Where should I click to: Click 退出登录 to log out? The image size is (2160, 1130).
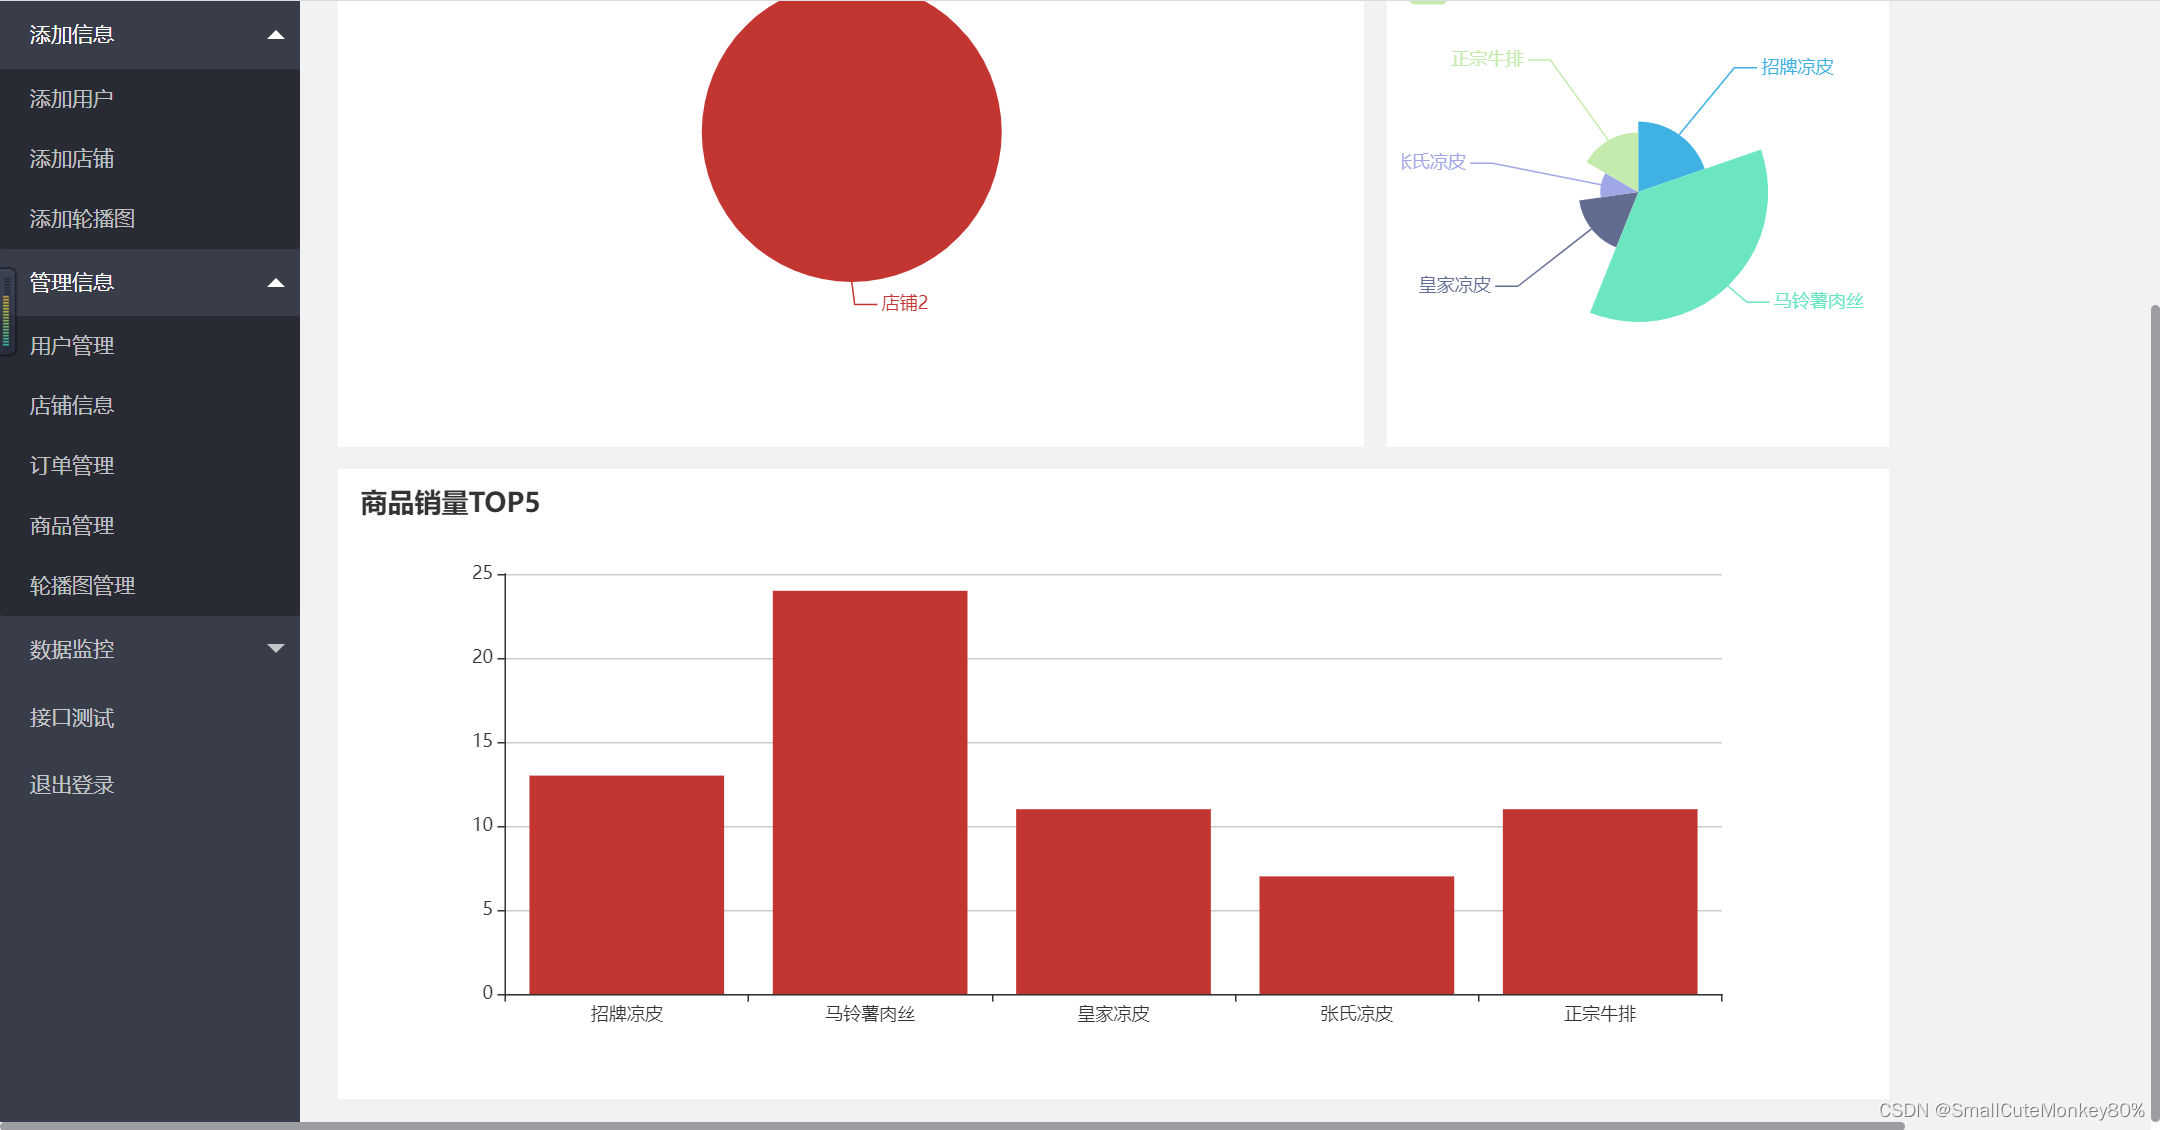(150, 785)
